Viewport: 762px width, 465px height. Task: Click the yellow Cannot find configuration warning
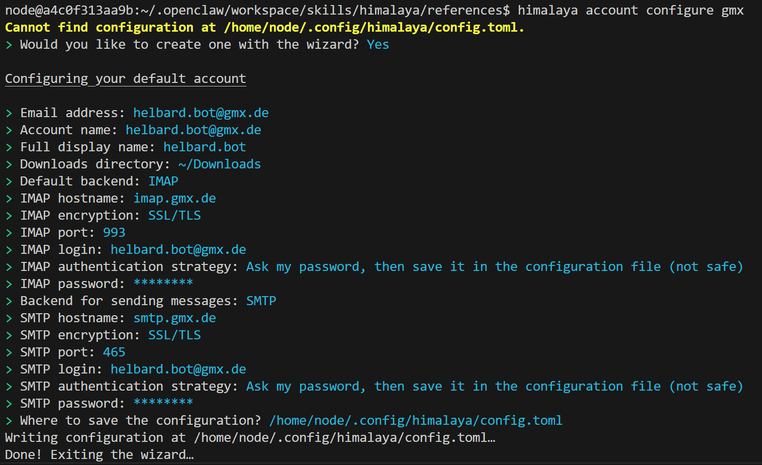coord(264,27)
